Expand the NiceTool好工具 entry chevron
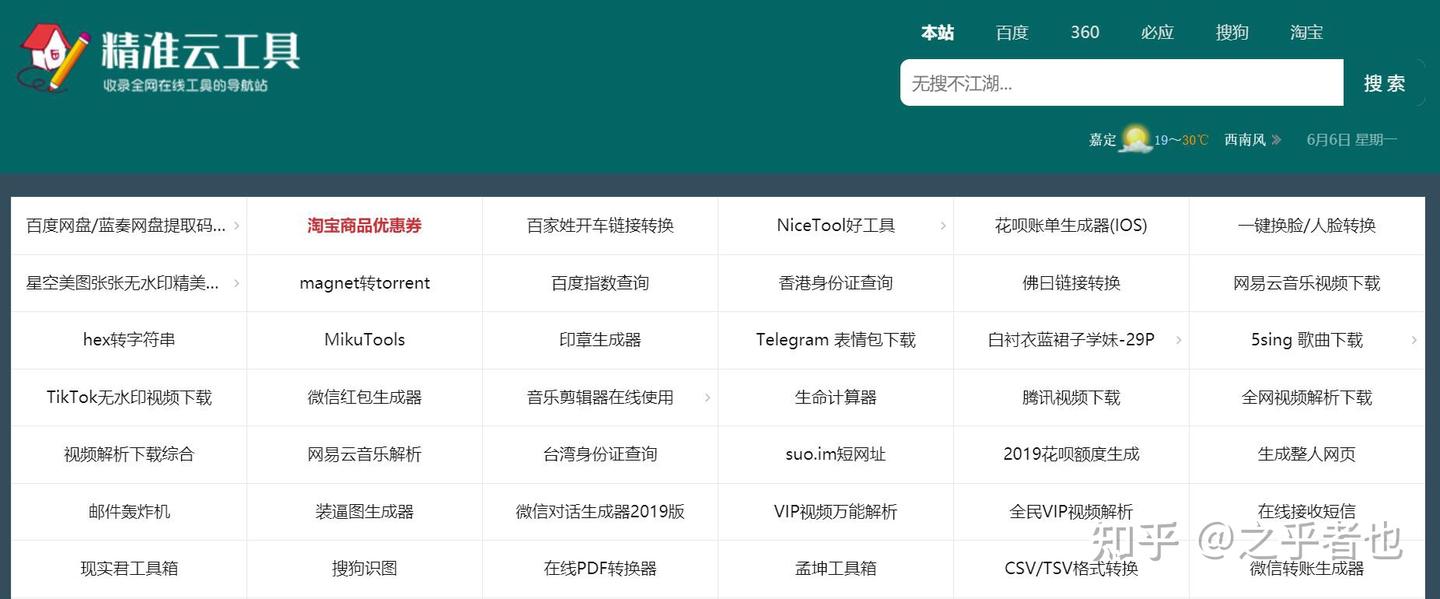Viewport: 1440px width, 599px height. [x=943, y=226]
